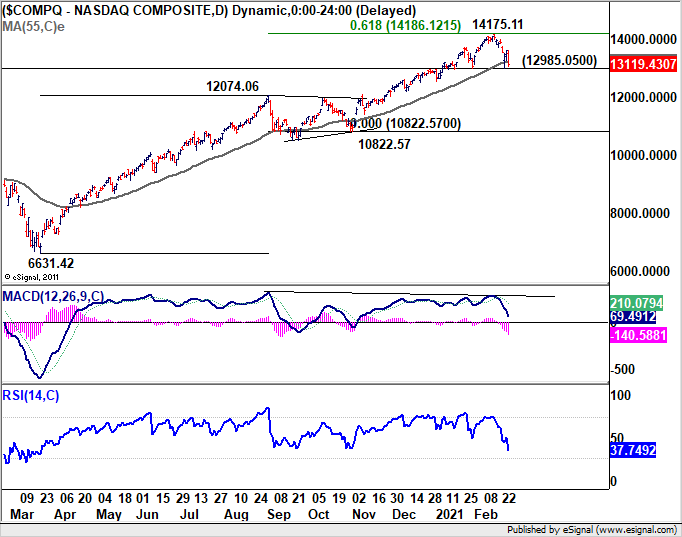The width and height of the screenshot is (682, 537).
Task: Select the 12074.06 peak annotation
Action: 232,86
